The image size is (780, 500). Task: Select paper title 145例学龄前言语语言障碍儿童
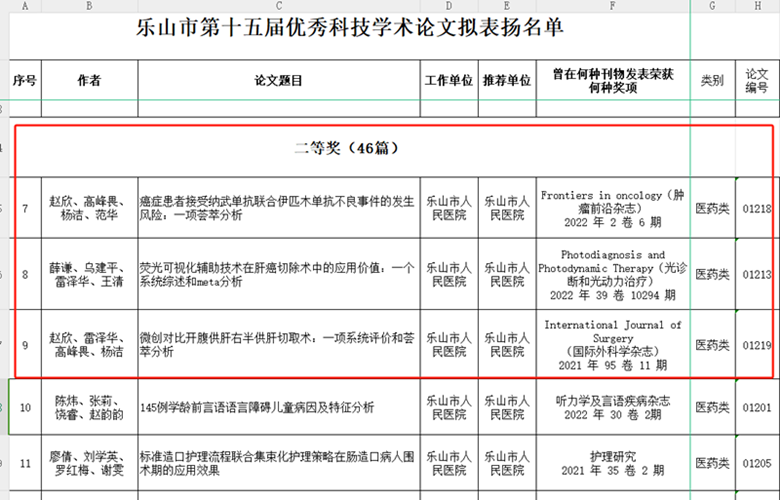click(x=279, y=407)
